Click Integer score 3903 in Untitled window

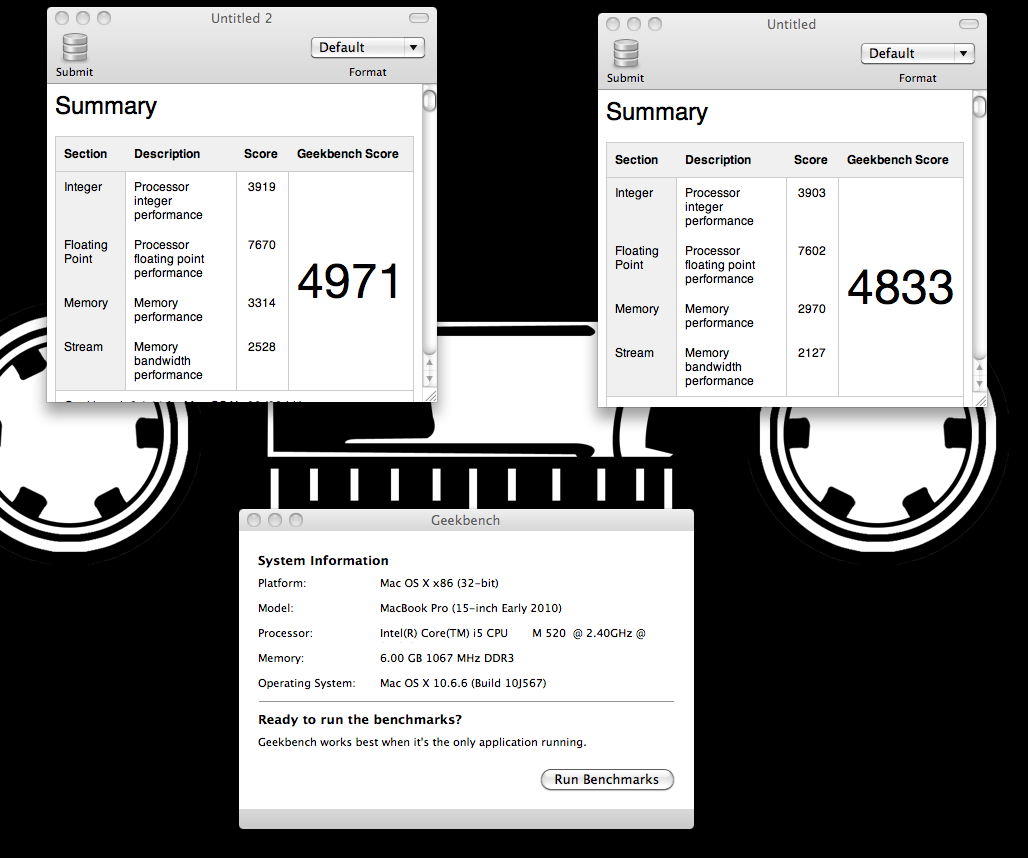coord(812,193)
